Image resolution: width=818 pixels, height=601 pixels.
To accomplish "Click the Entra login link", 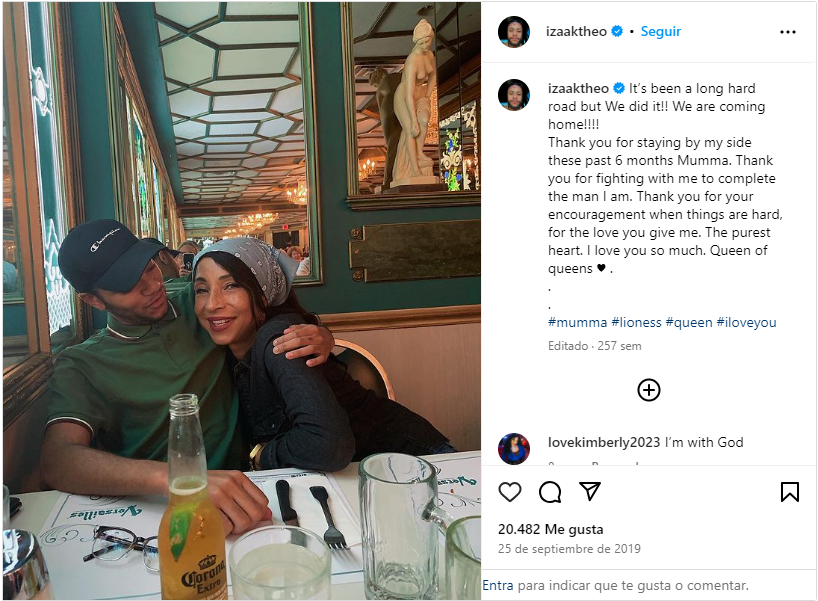I will tap(498, 585).
